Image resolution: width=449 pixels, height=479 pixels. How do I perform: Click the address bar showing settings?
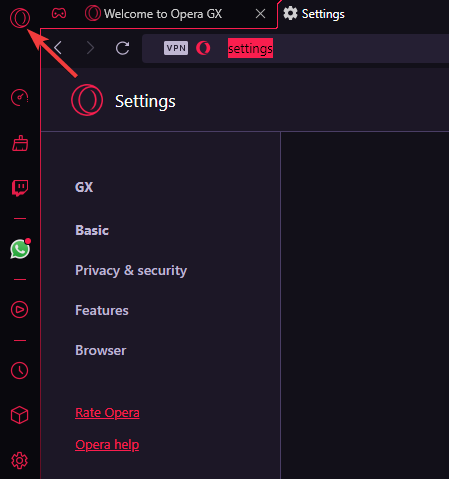(x=295, y=48)
